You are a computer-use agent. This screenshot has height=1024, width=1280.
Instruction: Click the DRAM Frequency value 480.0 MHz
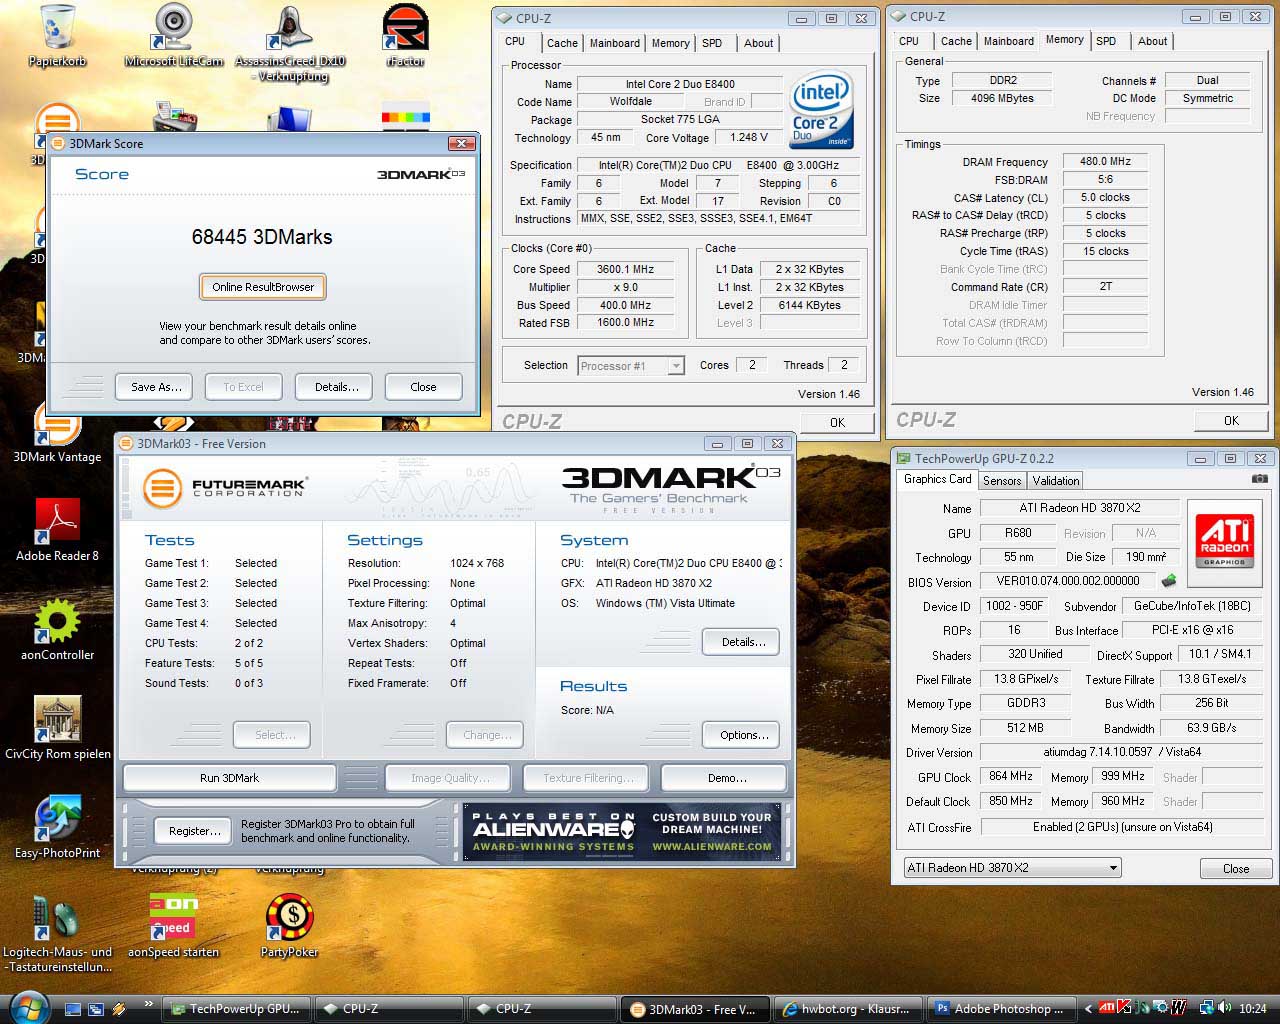click(1105, 161)
